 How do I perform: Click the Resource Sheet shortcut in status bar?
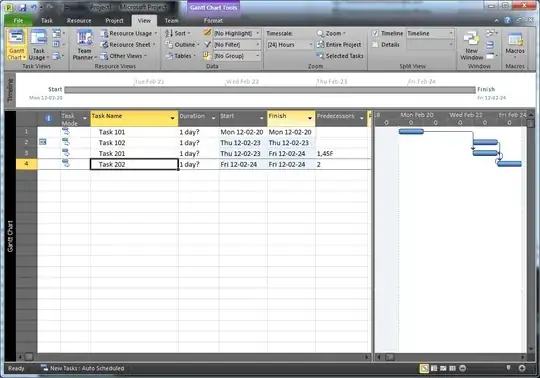[x=453, y=368]
